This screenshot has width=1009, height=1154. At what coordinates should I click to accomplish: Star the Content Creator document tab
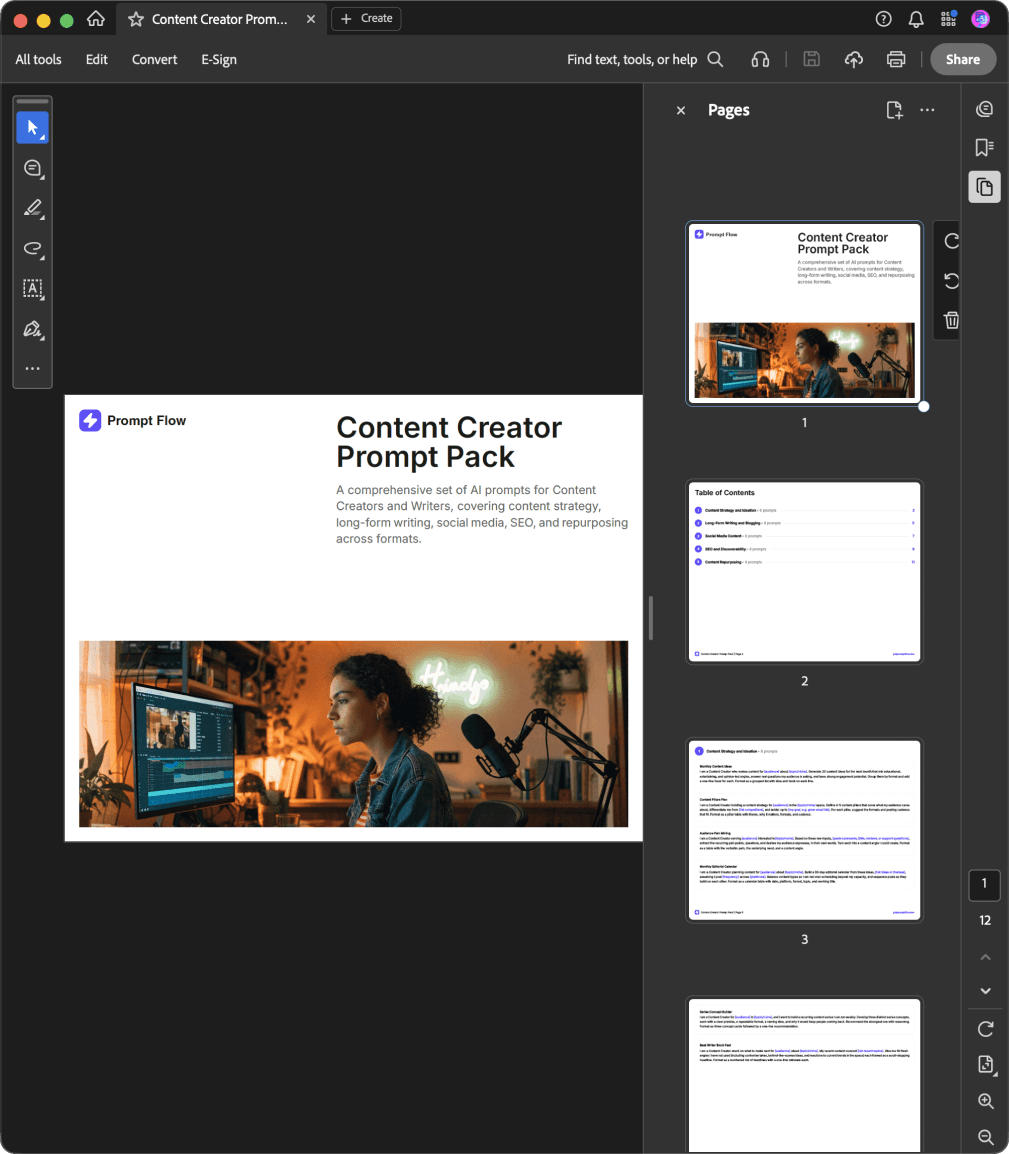click(x=135, y=19)
